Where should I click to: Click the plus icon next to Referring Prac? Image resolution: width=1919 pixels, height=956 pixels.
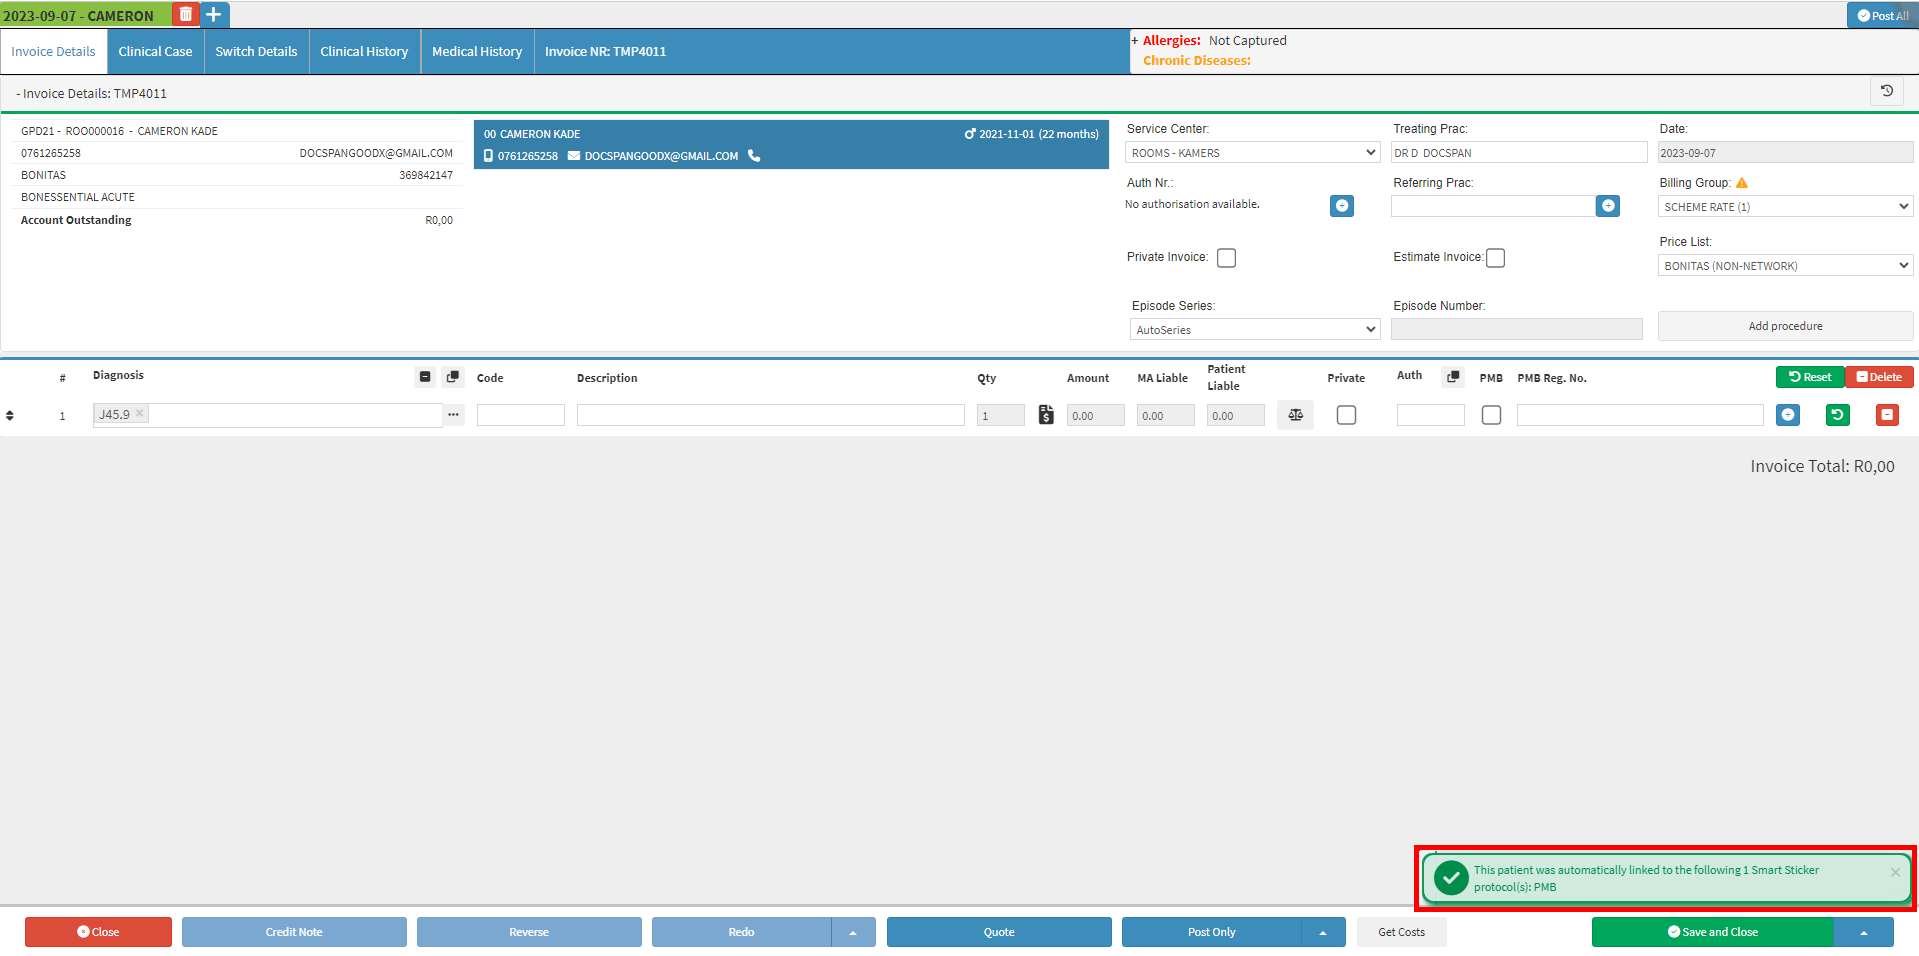(1607, 206)
